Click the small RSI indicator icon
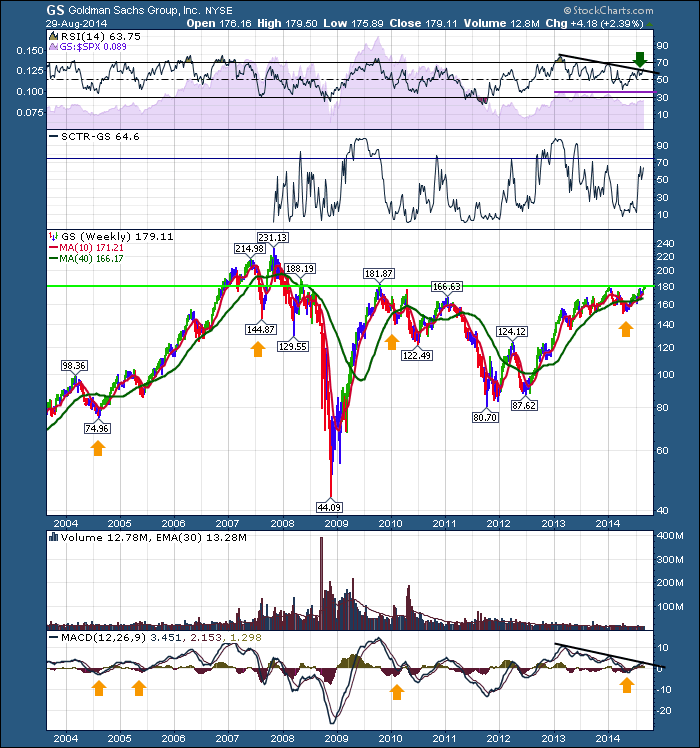The height and width of the screenshot is (748, 700). [x=53, y=37]
